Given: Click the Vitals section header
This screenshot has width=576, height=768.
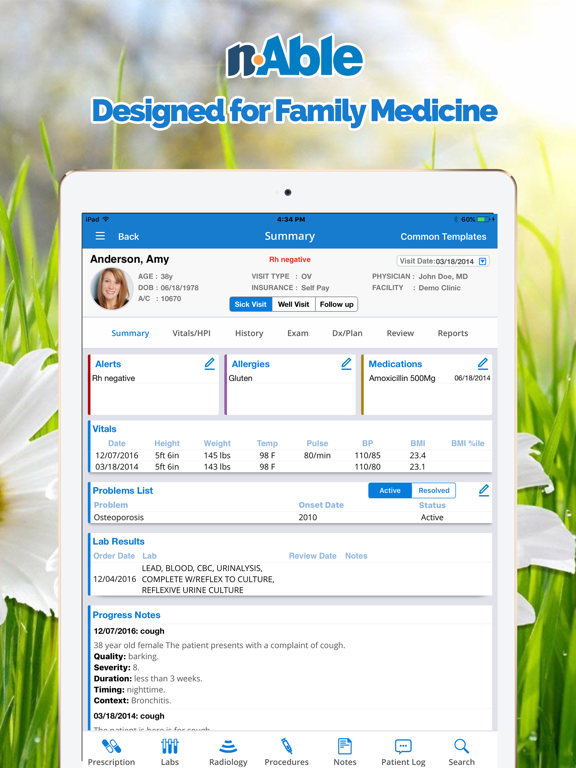Looking at the screenshot, I should (104, 429).
